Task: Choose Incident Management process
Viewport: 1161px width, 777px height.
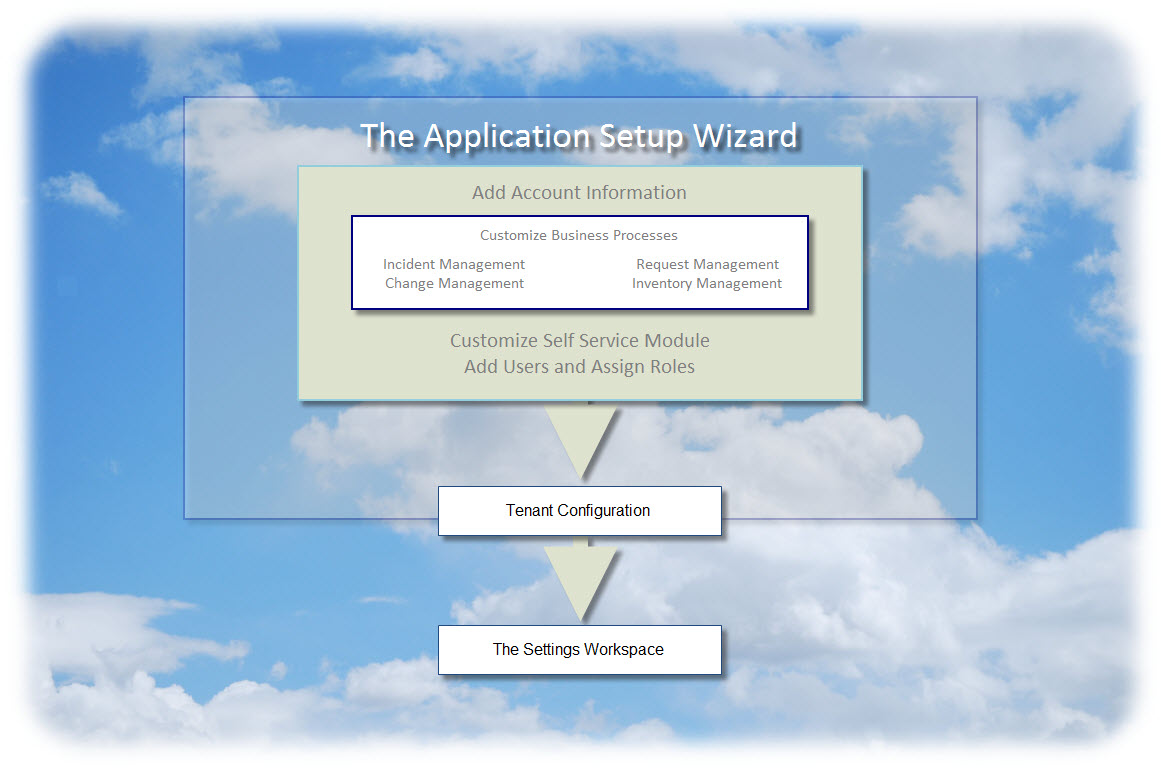Action: [x=454, y=264]
